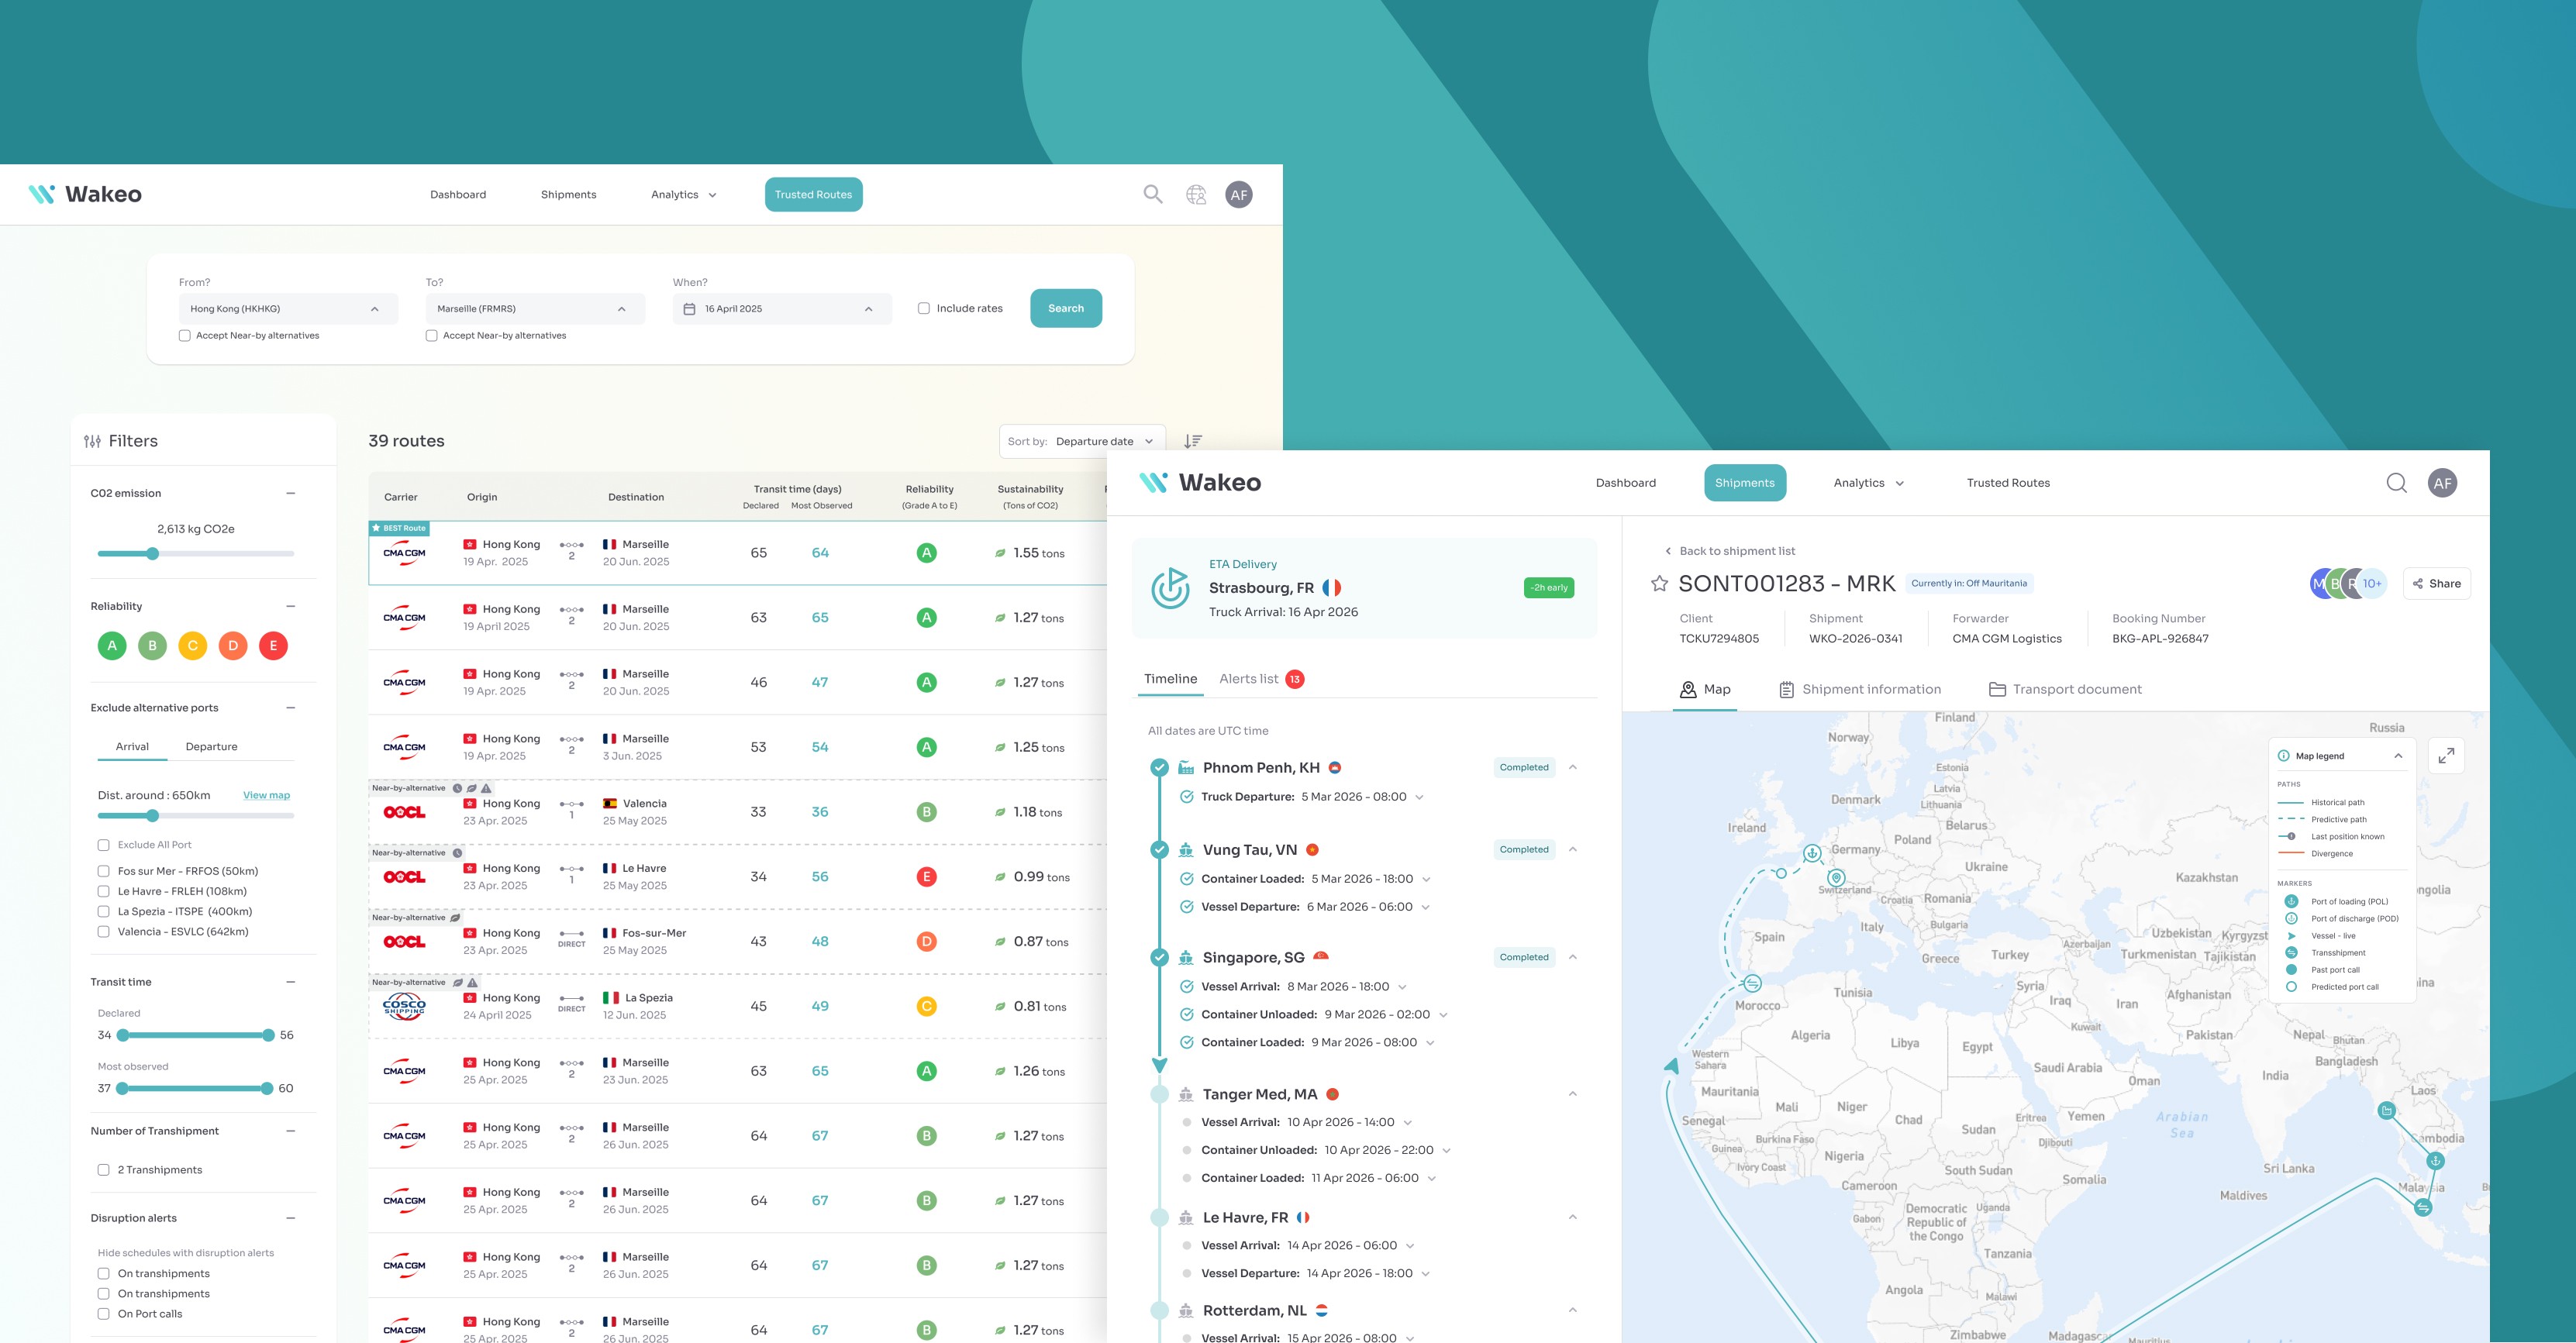Click the search icon in Shipments window

click(2397, 483)
